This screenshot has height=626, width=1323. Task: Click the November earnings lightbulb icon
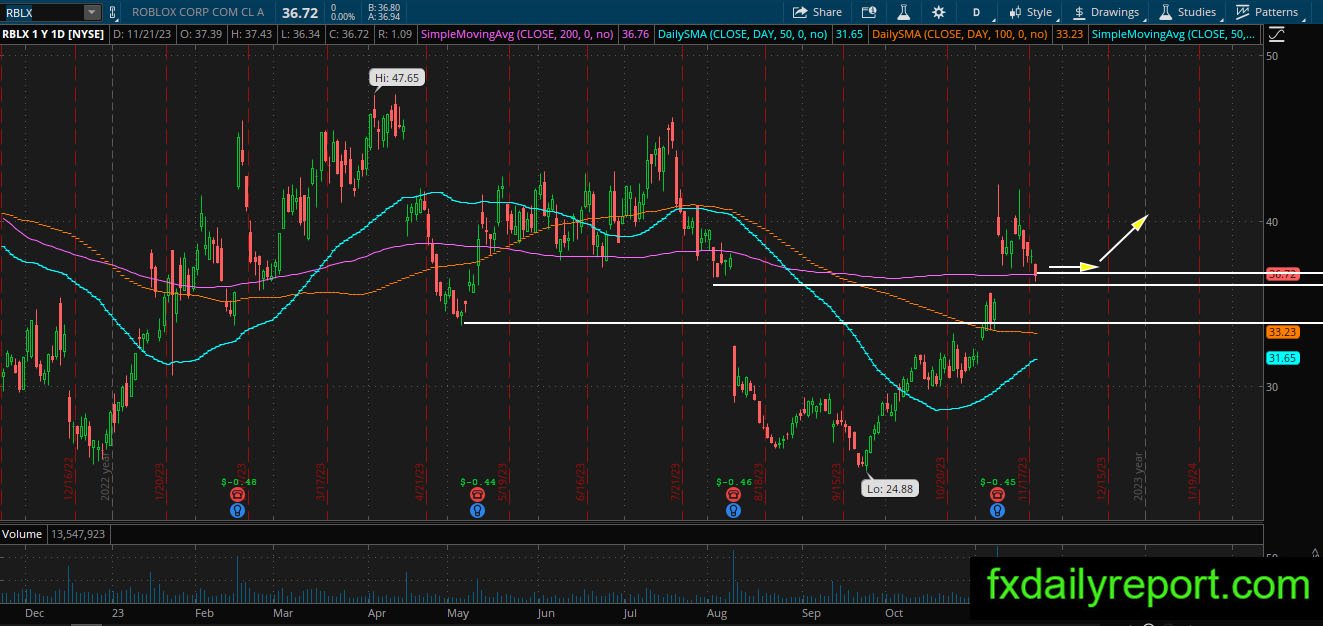(x=997, y=510)
